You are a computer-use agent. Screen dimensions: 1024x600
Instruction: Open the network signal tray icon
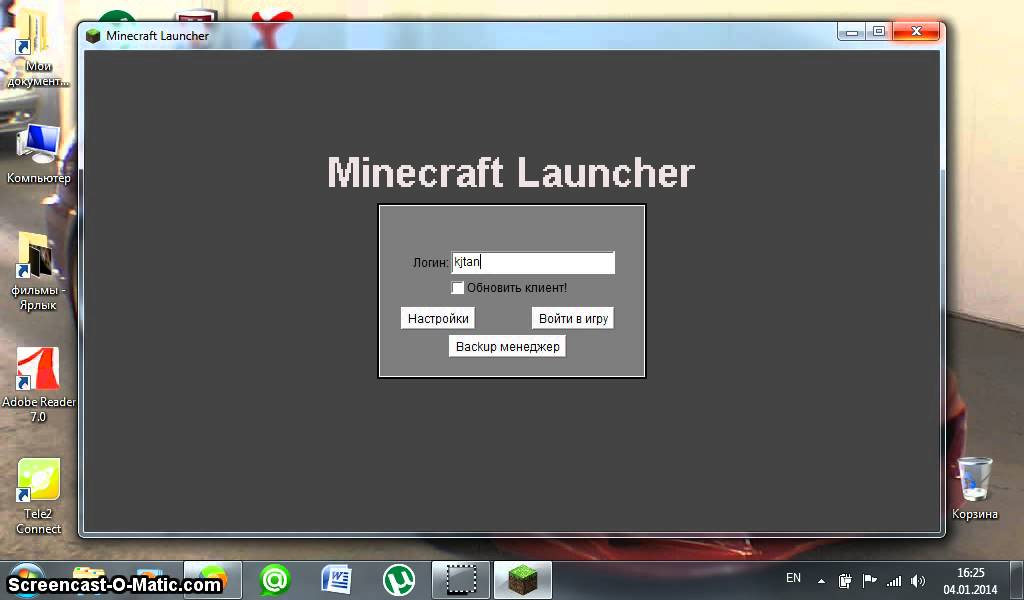(894, 580)
